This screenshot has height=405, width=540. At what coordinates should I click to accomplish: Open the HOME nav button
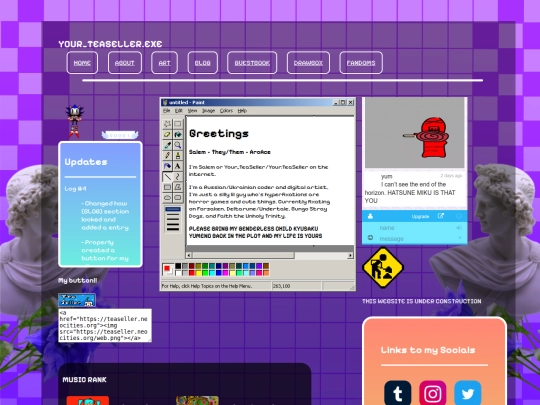(82, 63)
